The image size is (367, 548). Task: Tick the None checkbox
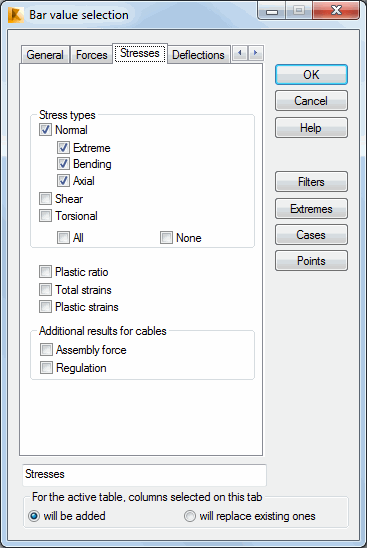(166, 238)
